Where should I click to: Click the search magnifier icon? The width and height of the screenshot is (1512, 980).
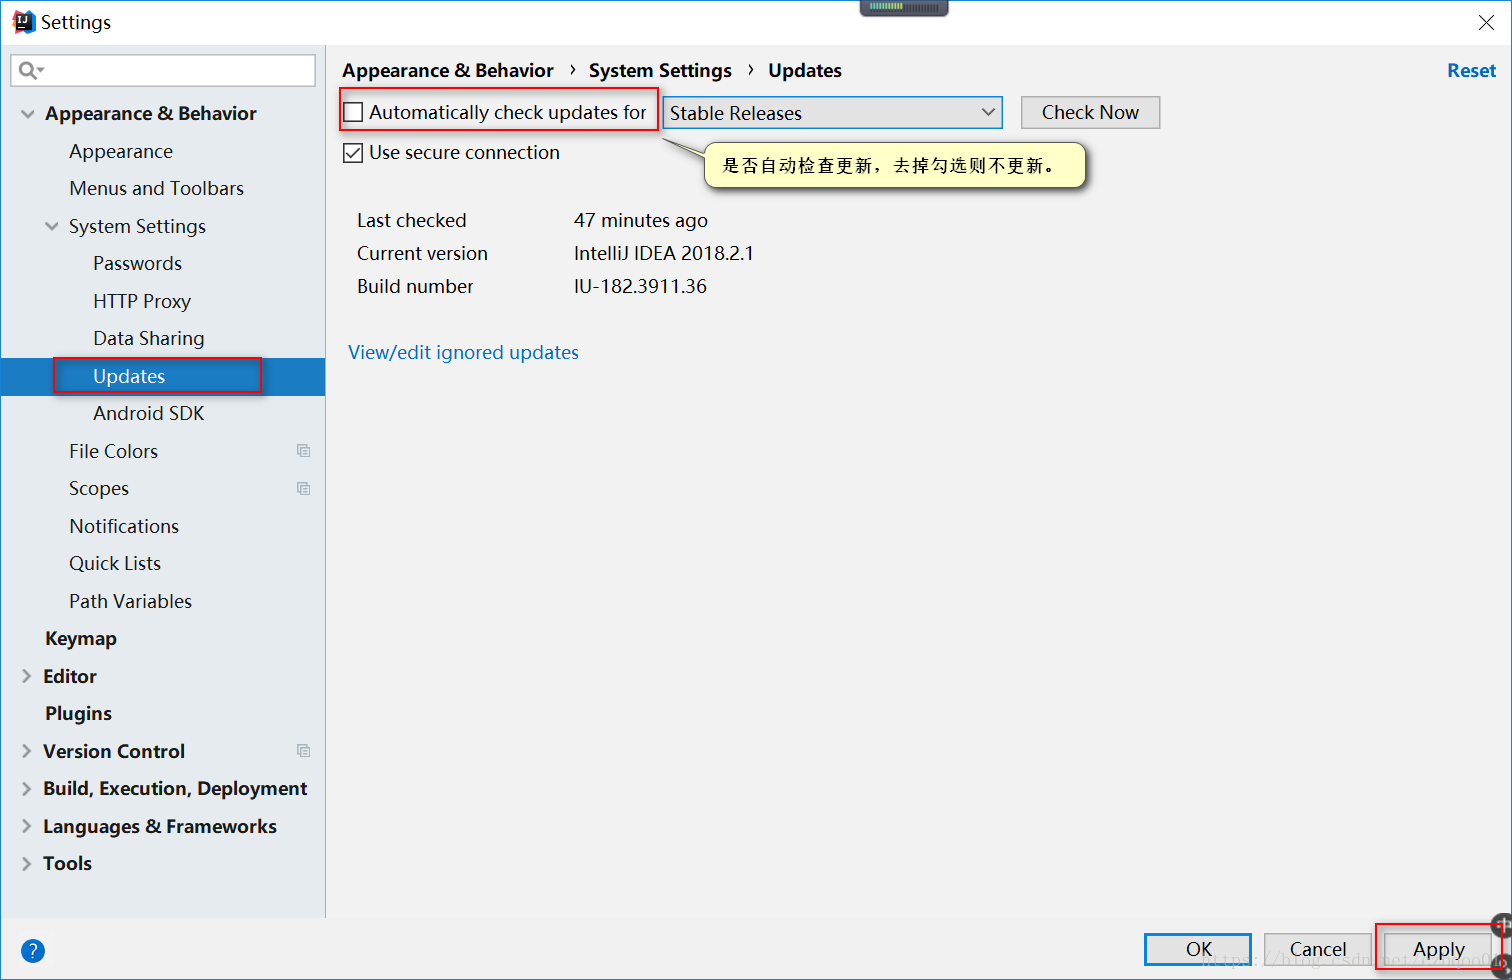29,70
